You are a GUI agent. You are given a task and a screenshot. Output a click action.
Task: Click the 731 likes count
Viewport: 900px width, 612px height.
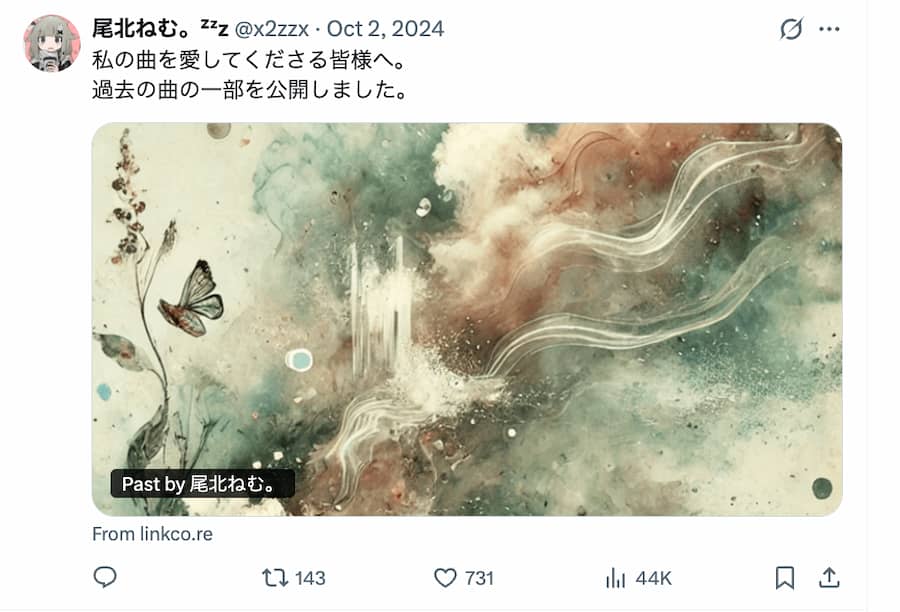479,578
